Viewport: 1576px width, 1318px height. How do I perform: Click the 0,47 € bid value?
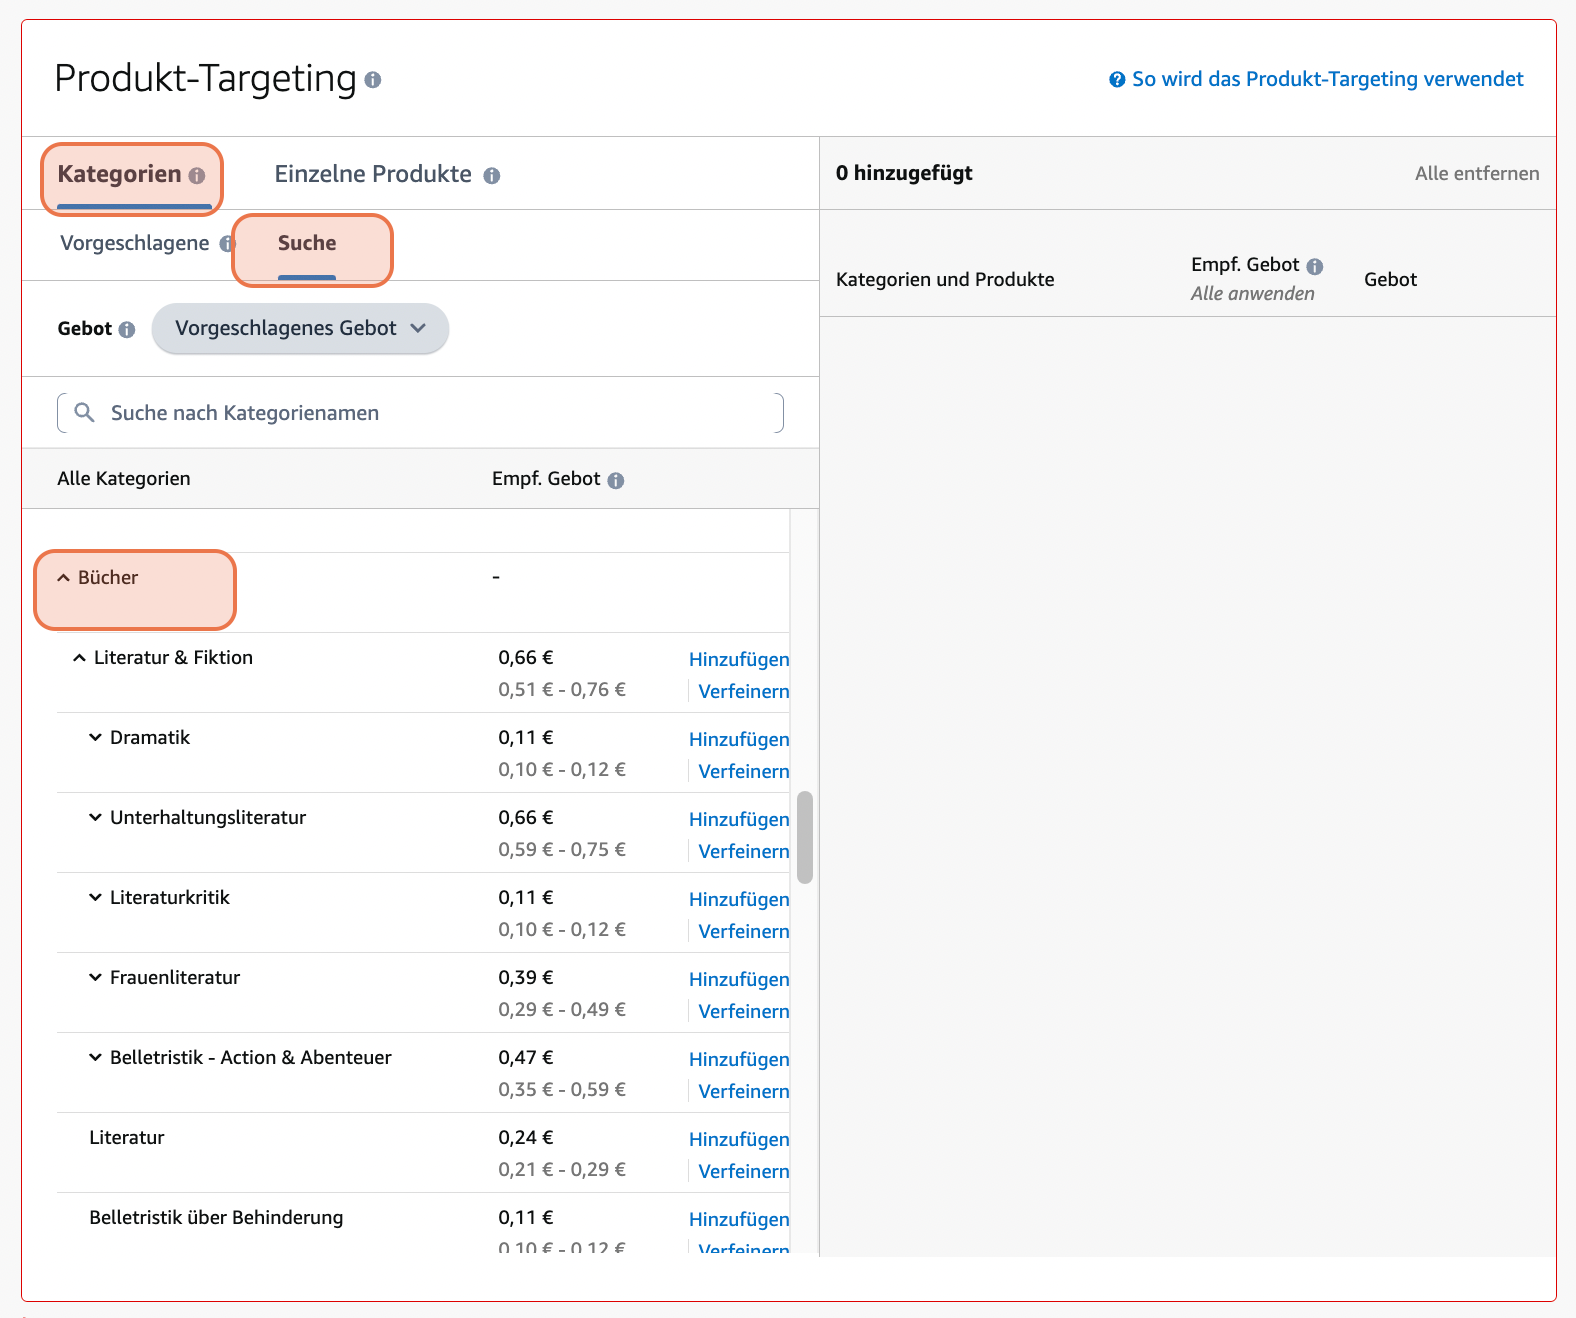coord(526,1057)
